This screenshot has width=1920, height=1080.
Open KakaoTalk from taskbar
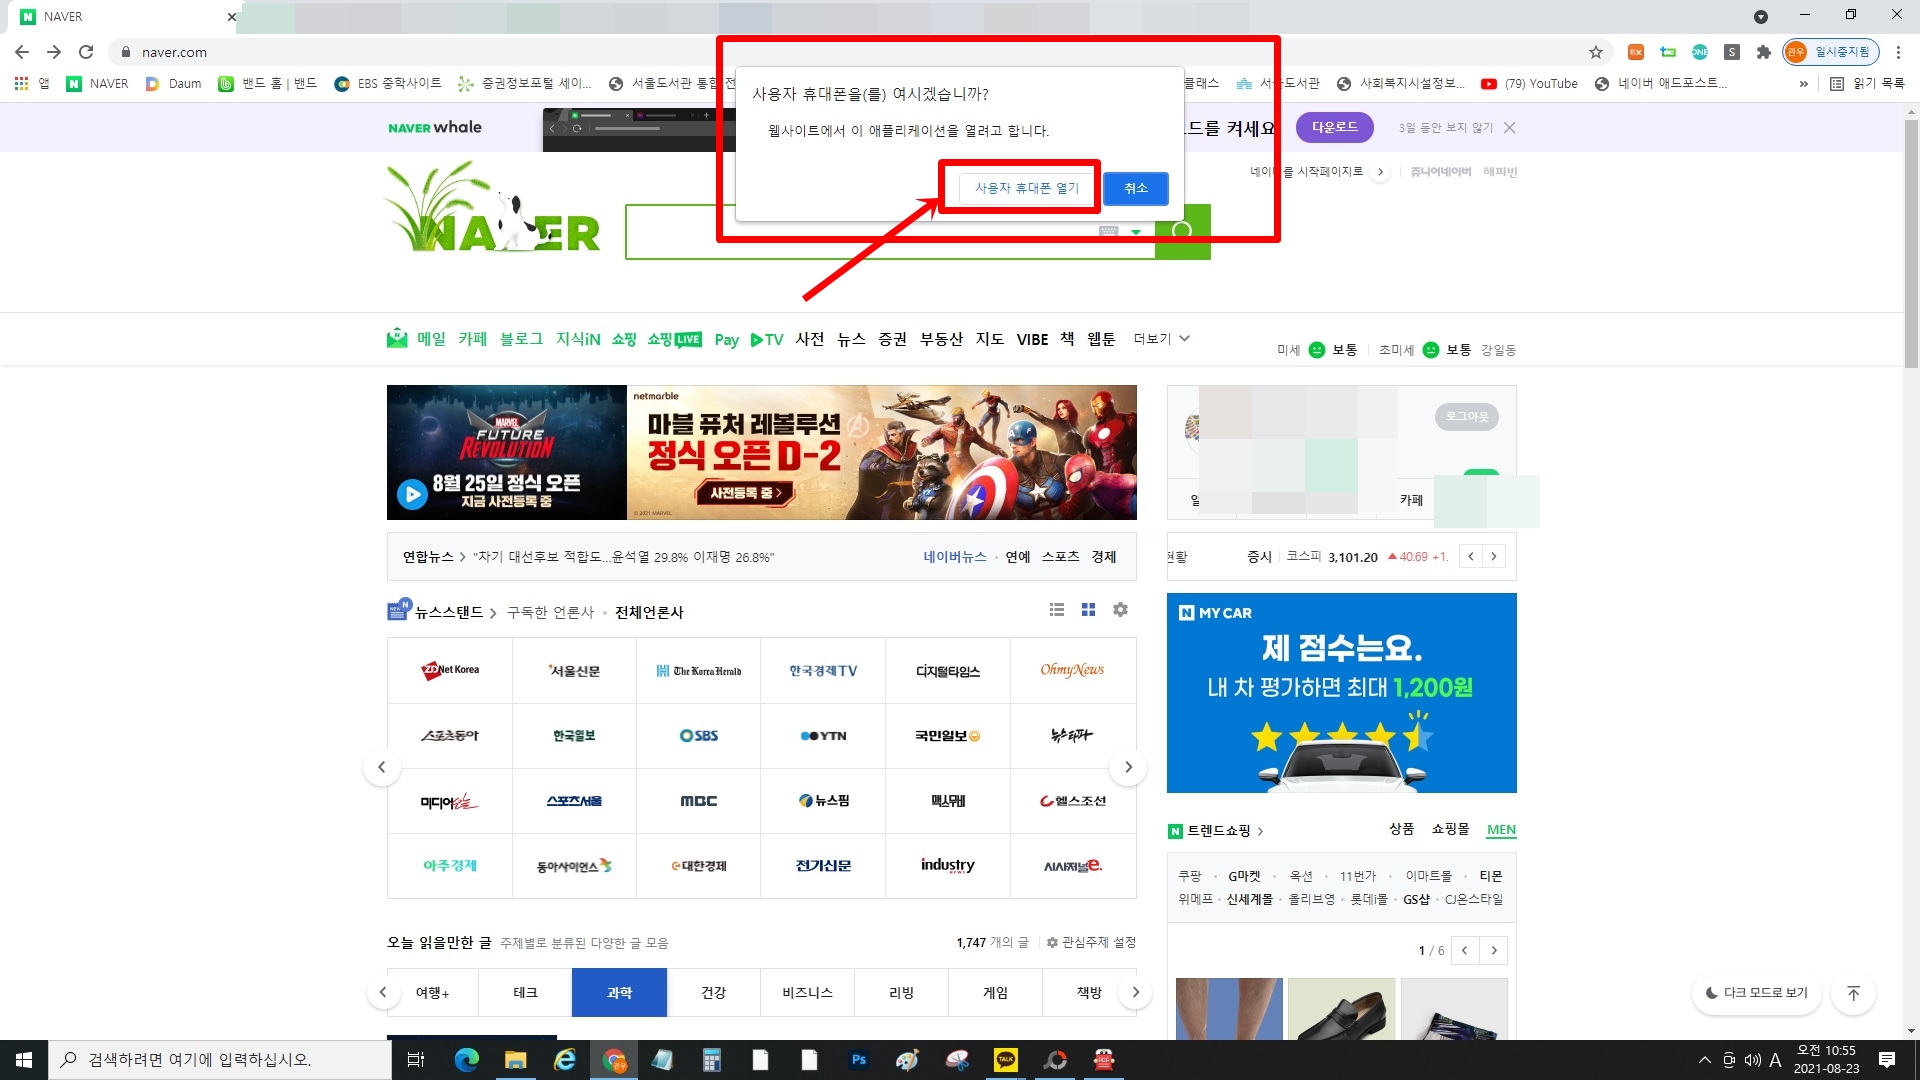[x=1006, y=1060]
